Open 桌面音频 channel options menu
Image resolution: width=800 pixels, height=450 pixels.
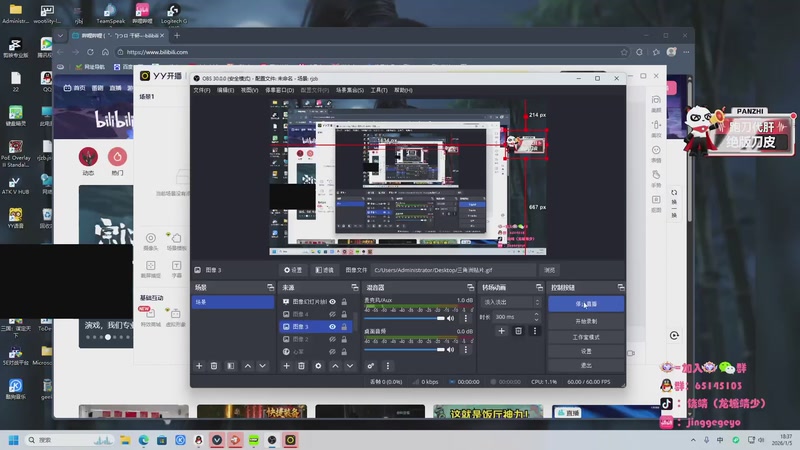465,350
